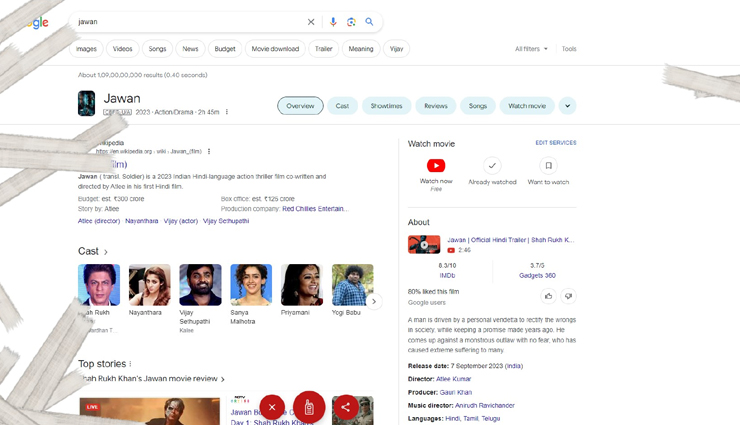
Task: Switch to the Watch movie tab
Action: 527,106
